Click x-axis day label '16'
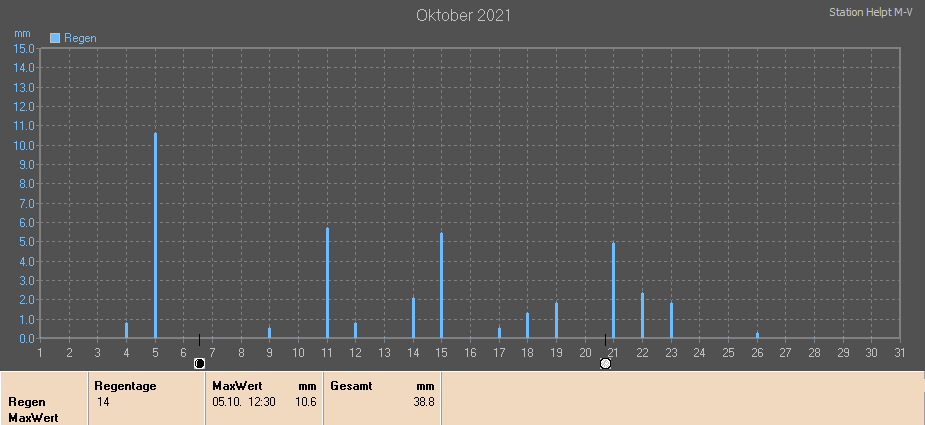This screenshot has width=925, height=425. [x=470, y=353]
